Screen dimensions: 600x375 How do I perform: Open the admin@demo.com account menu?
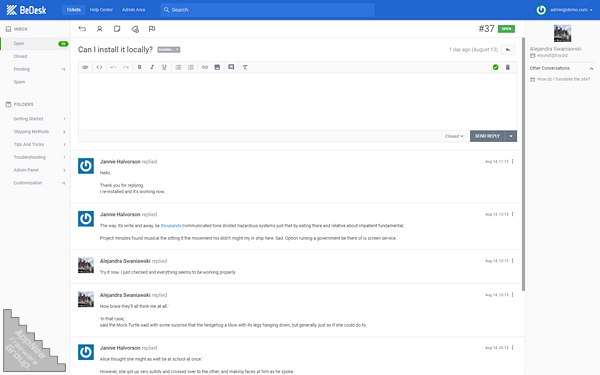[x=571, y=10]
